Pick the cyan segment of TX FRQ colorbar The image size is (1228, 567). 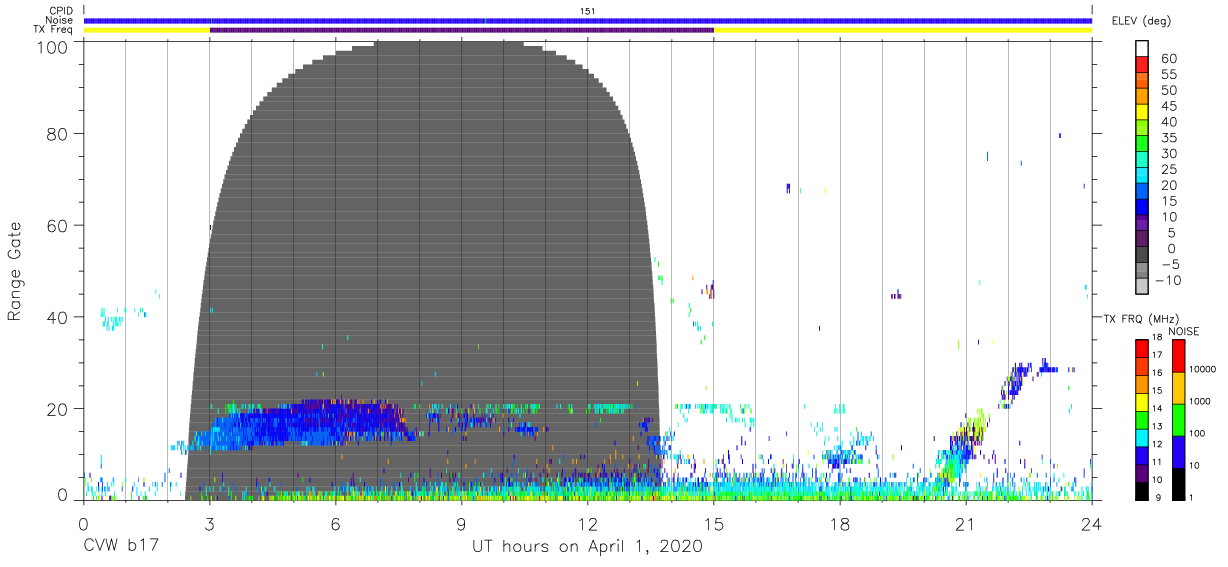pyautogui.click(x=1141, y=436)
